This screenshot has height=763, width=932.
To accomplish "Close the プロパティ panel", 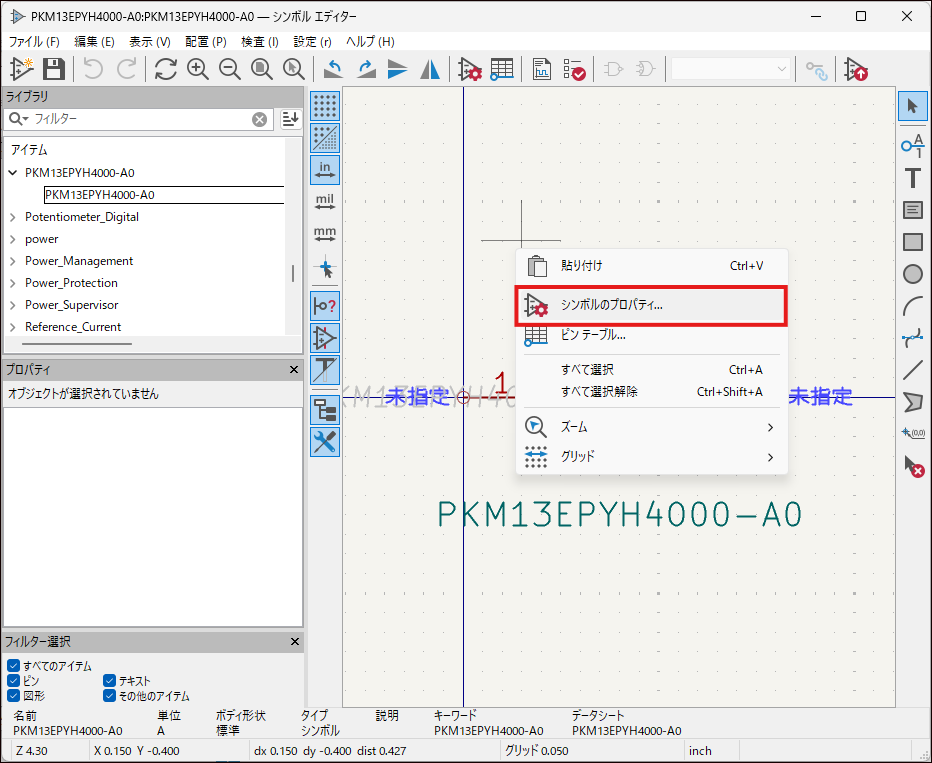I will [294, 370].
